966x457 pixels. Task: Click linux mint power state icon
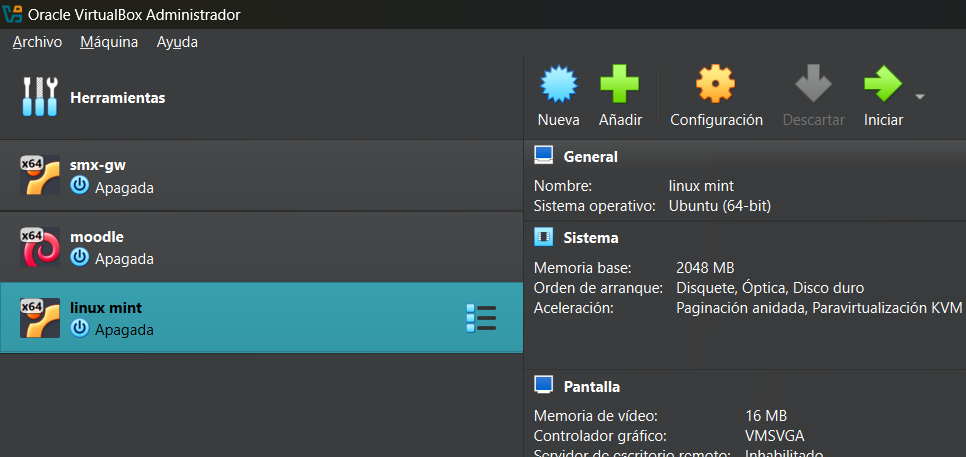(x=79, y=328)
